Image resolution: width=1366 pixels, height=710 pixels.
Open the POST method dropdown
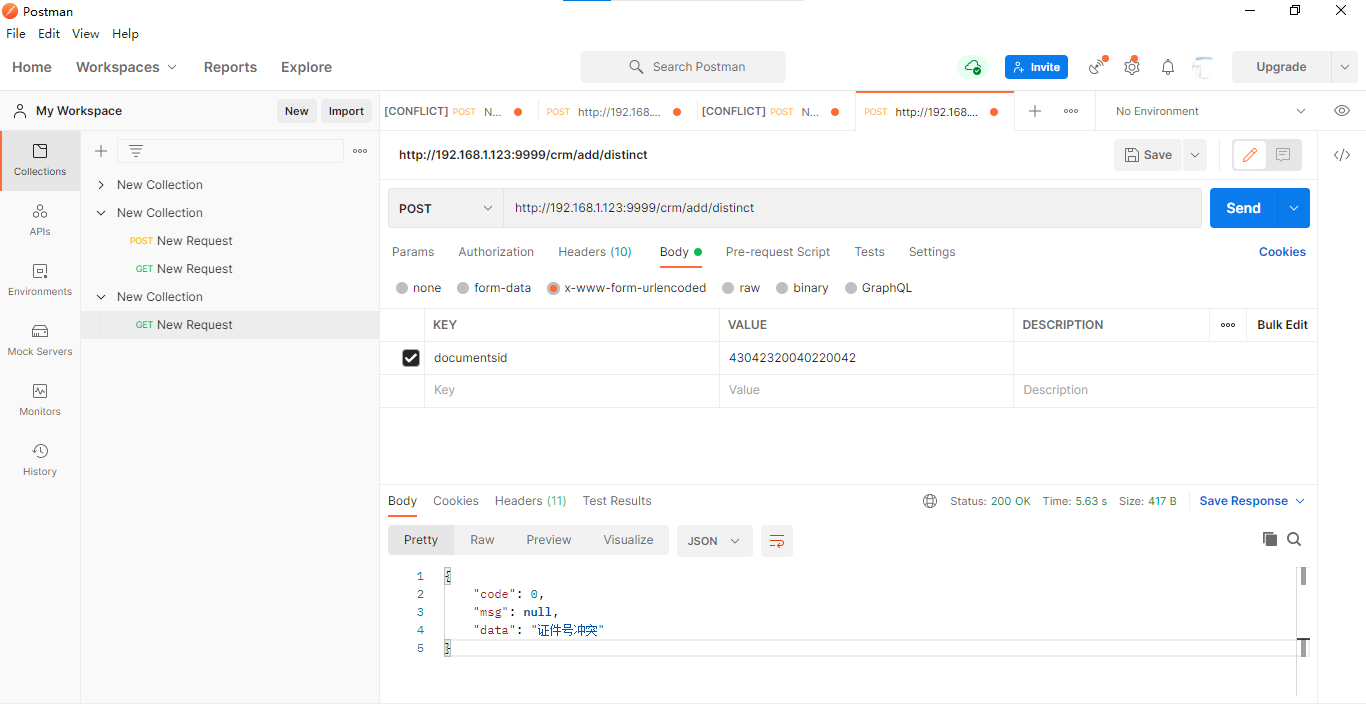point(445,208)
